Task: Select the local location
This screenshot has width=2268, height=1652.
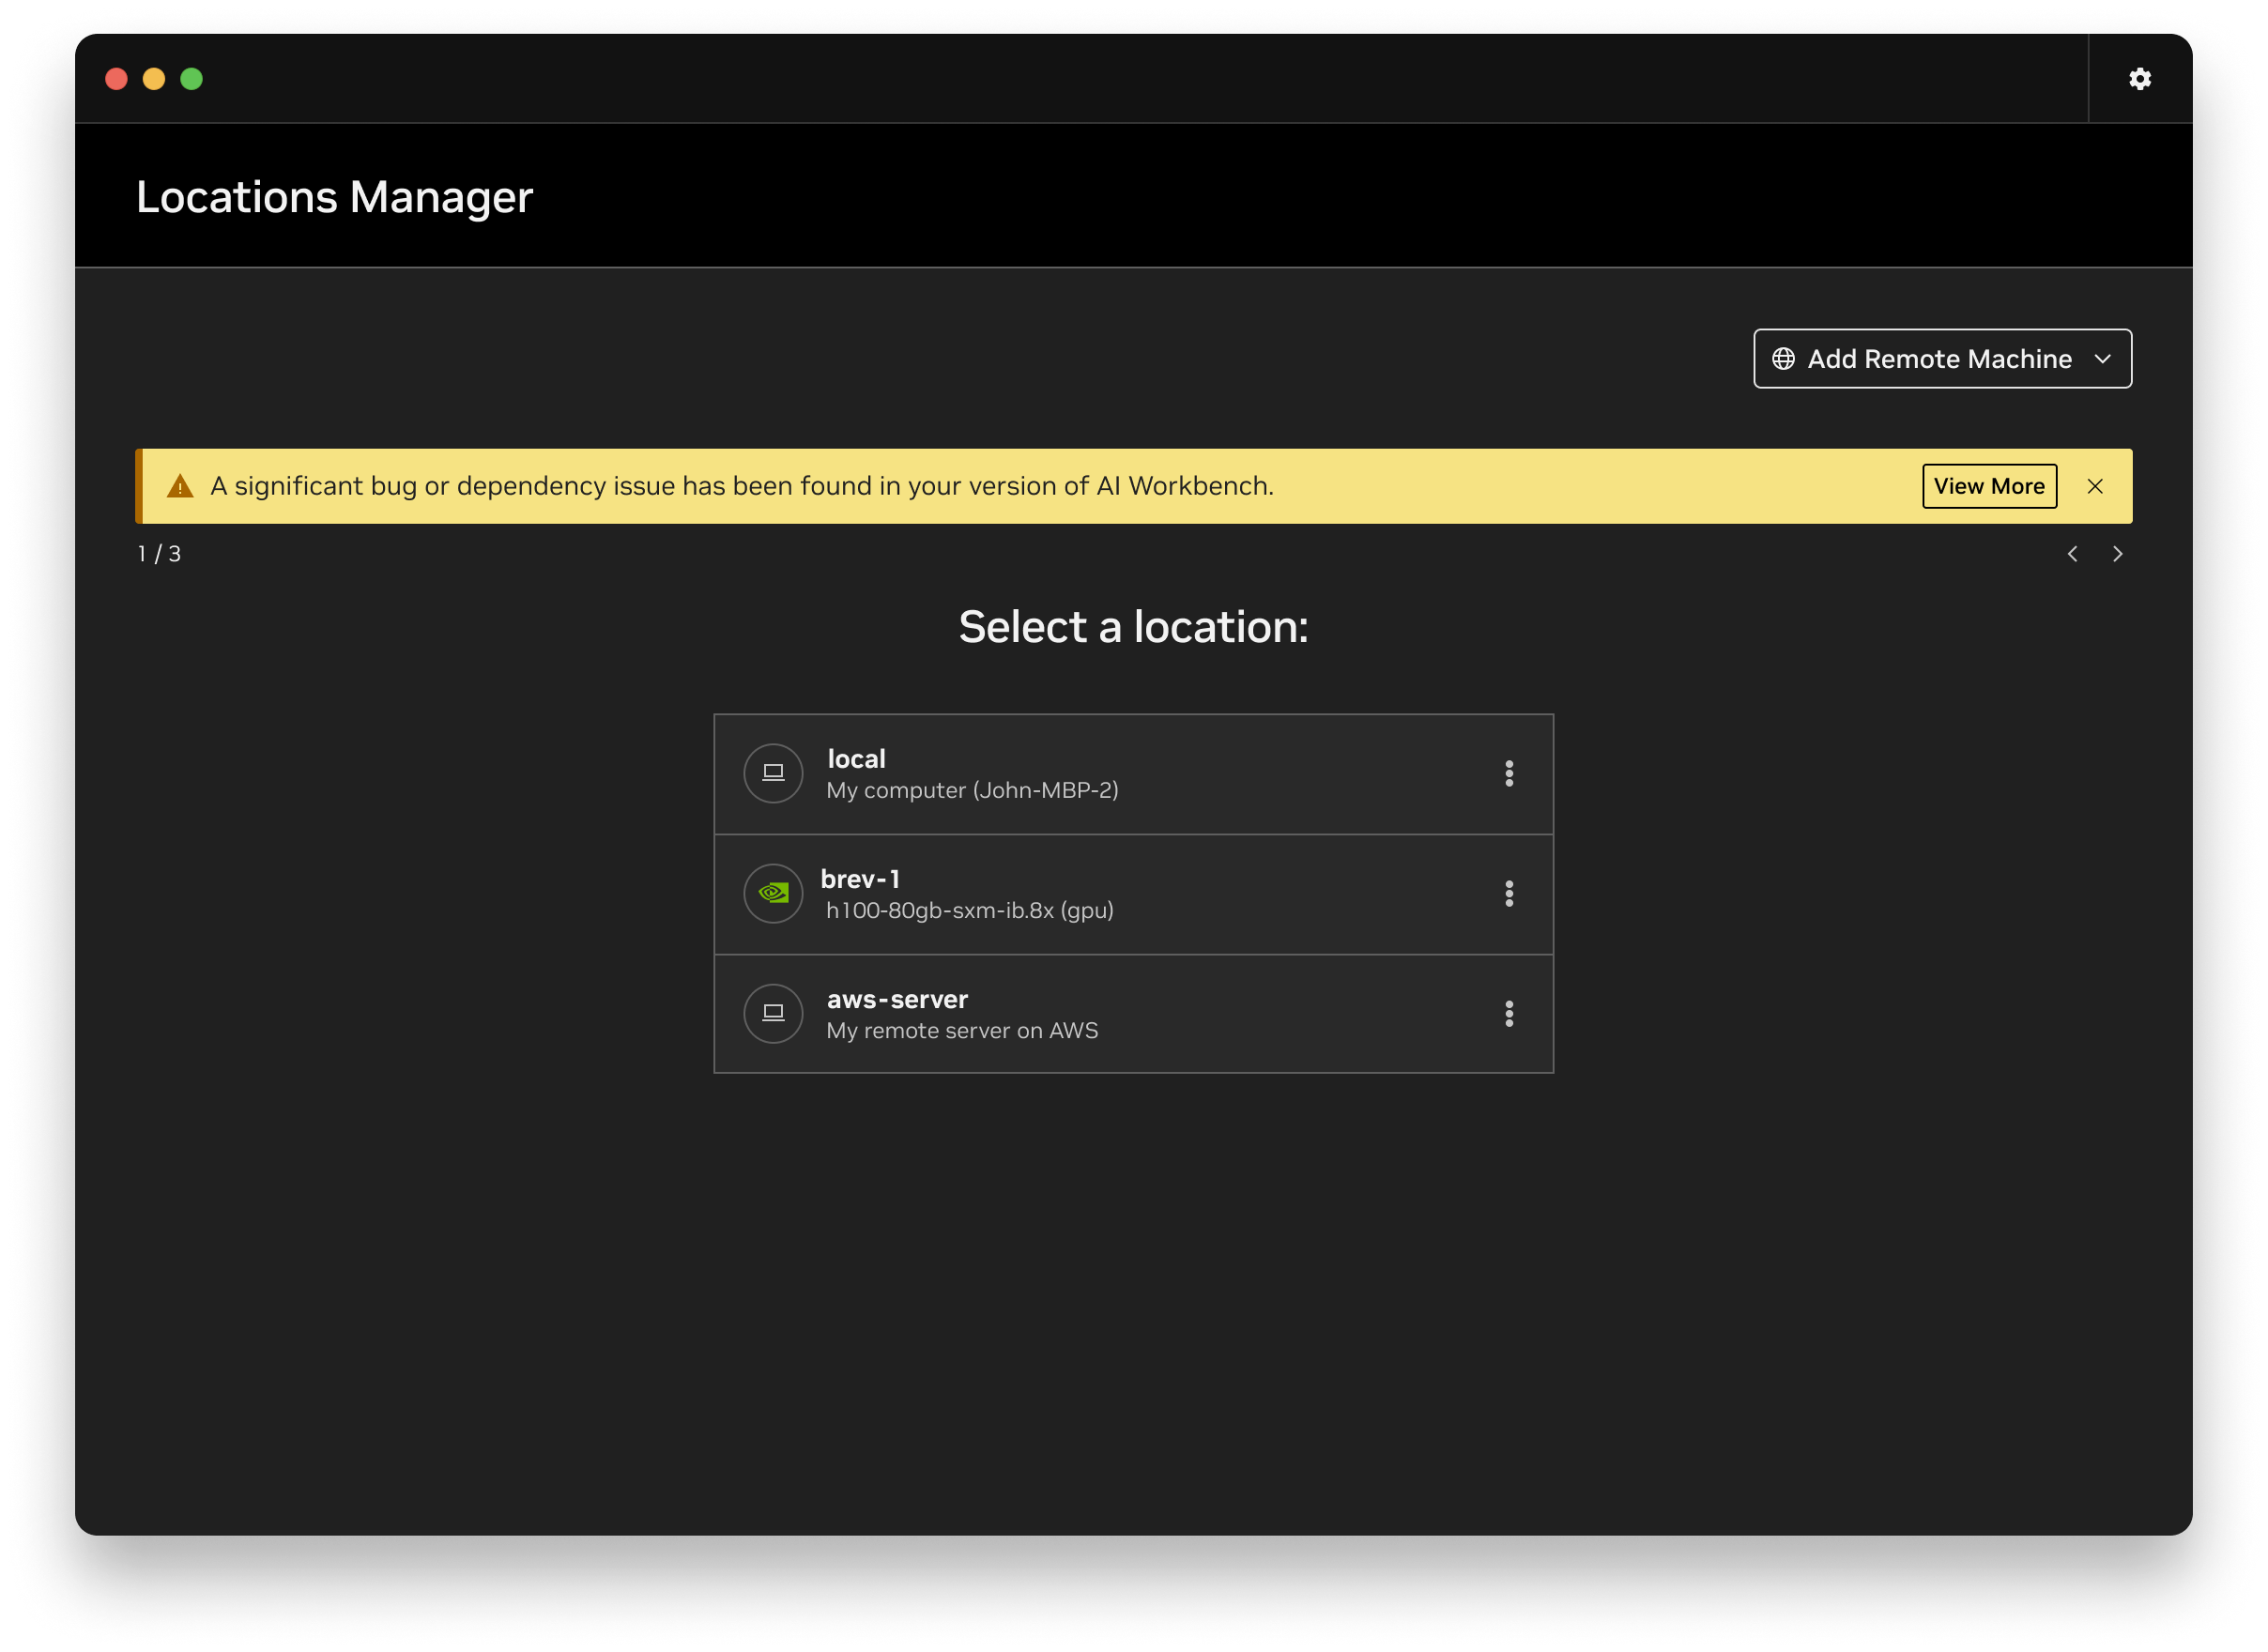Action: click(1100, 774)
